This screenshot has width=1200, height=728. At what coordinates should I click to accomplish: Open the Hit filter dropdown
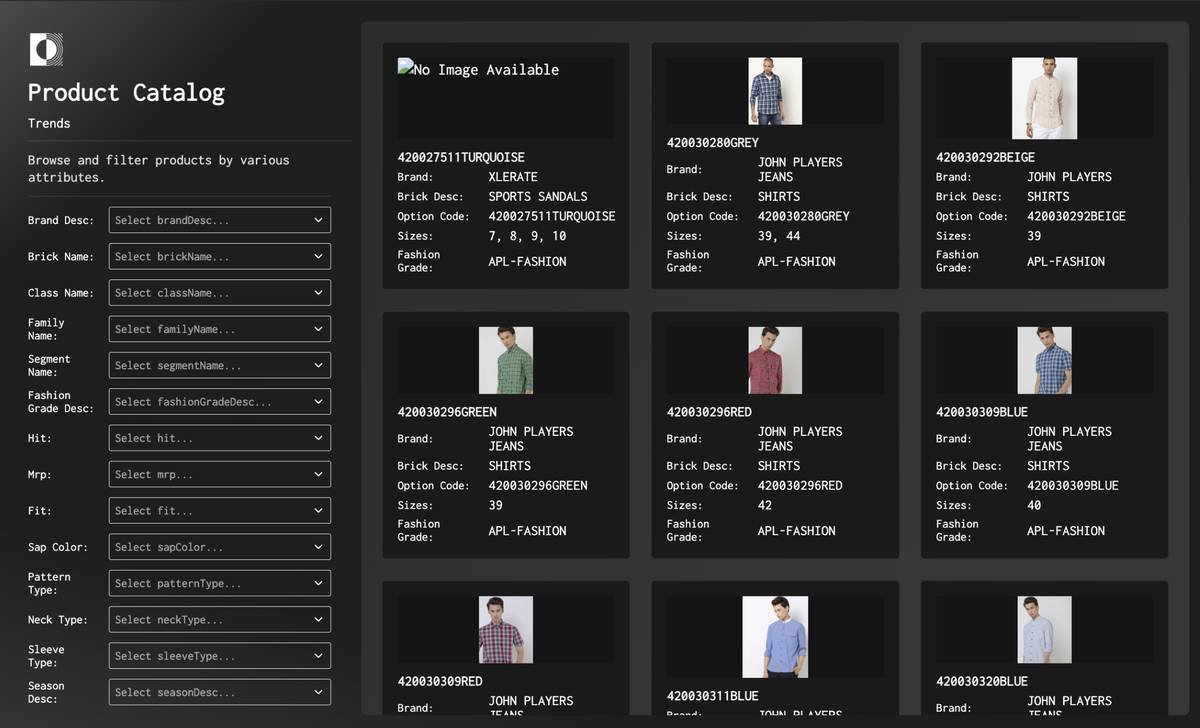(219, 438)
